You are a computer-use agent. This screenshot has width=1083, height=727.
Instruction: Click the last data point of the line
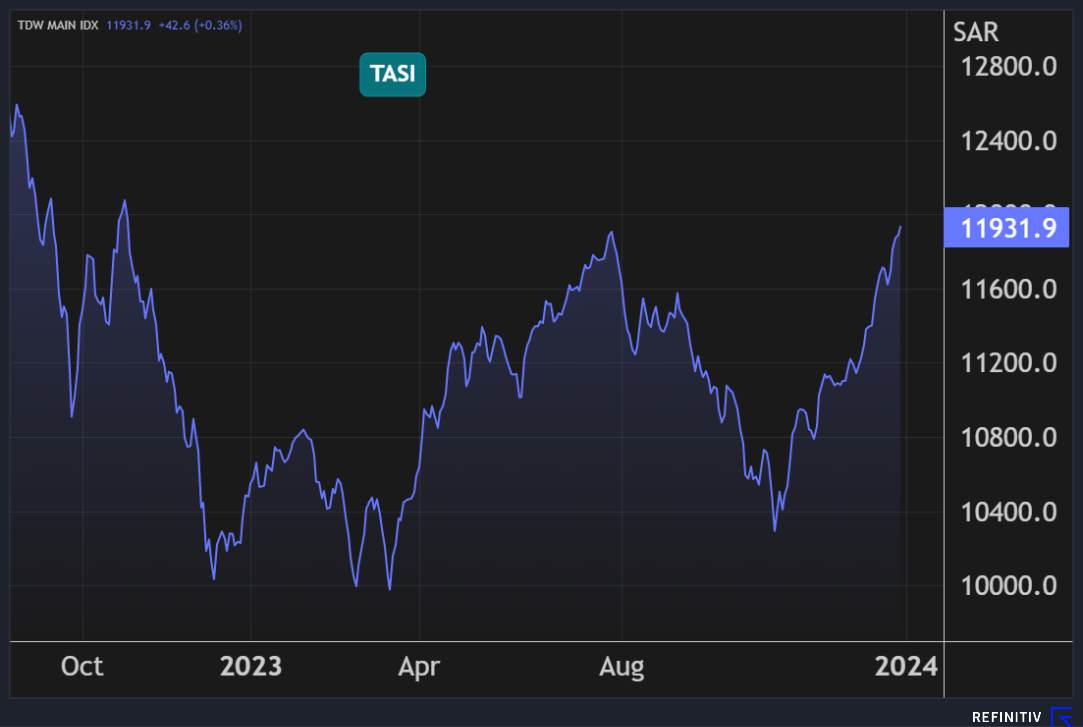[x=900, y=227]
